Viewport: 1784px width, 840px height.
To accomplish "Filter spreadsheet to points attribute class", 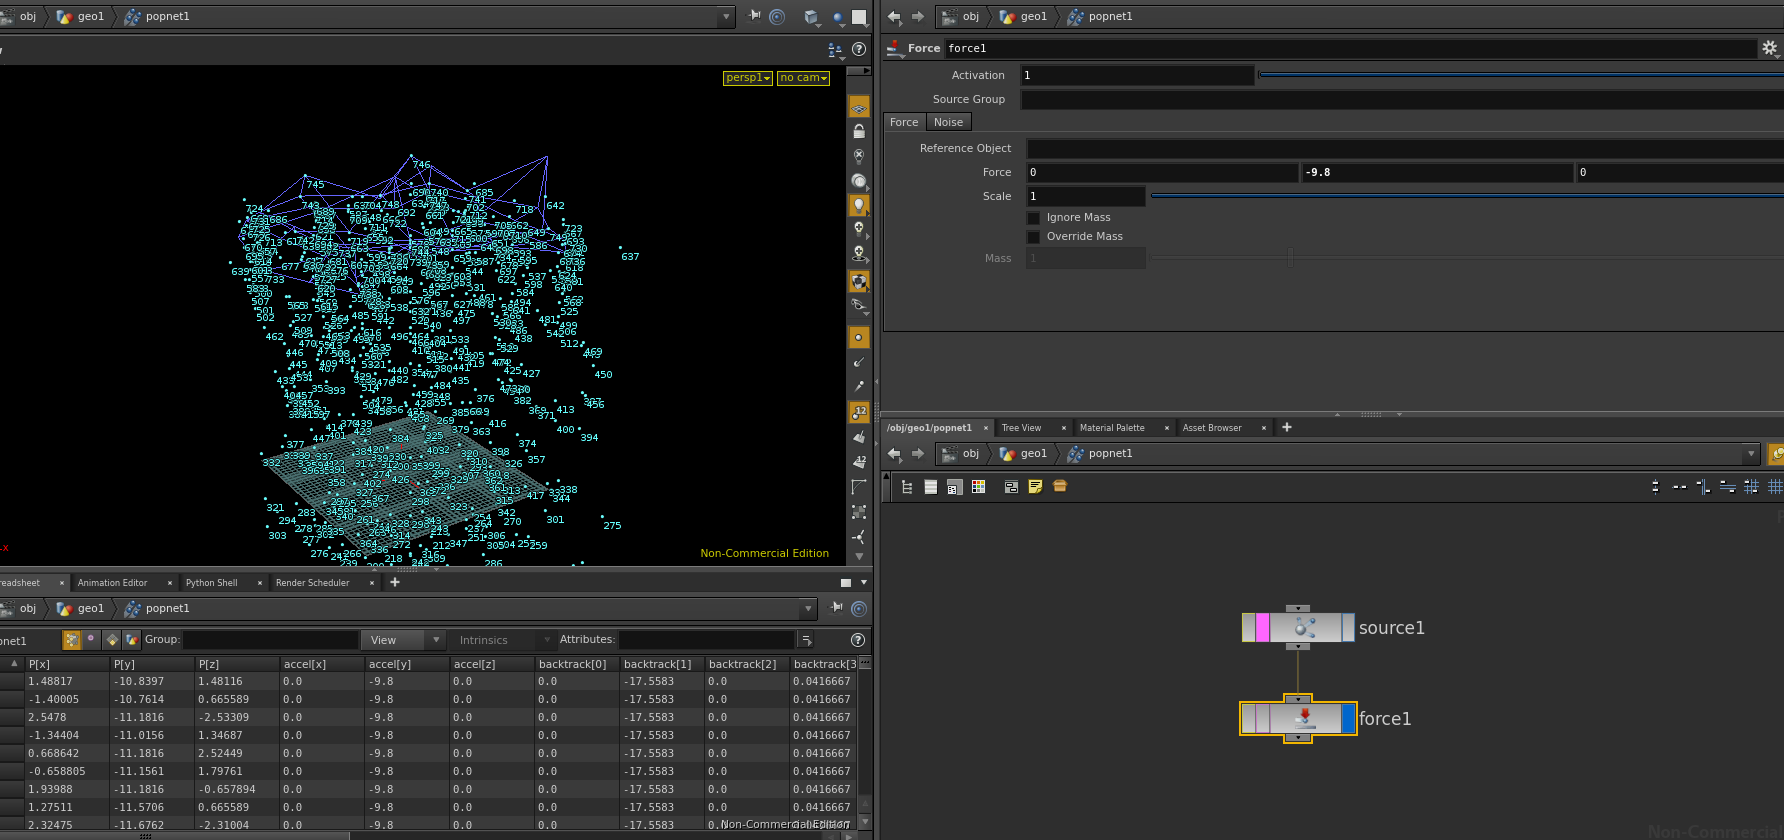I will tap(72, 640).
